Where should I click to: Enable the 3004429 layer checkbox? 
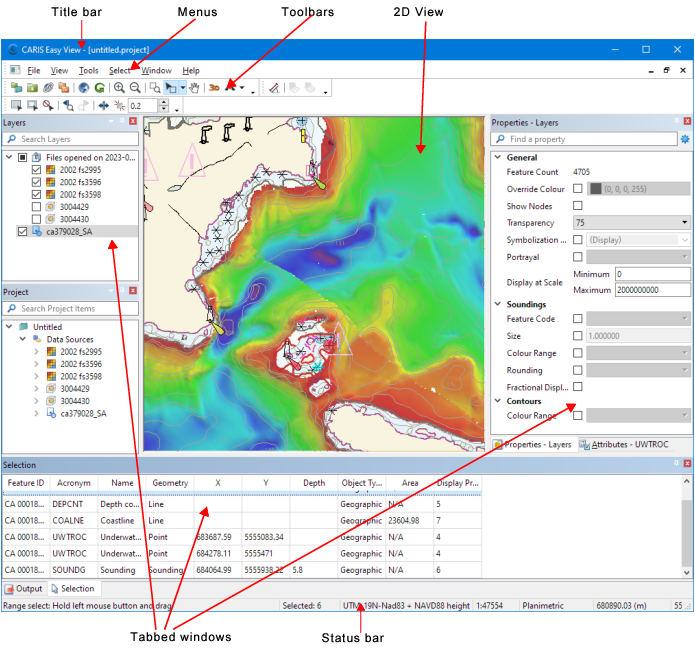(37, 205)
